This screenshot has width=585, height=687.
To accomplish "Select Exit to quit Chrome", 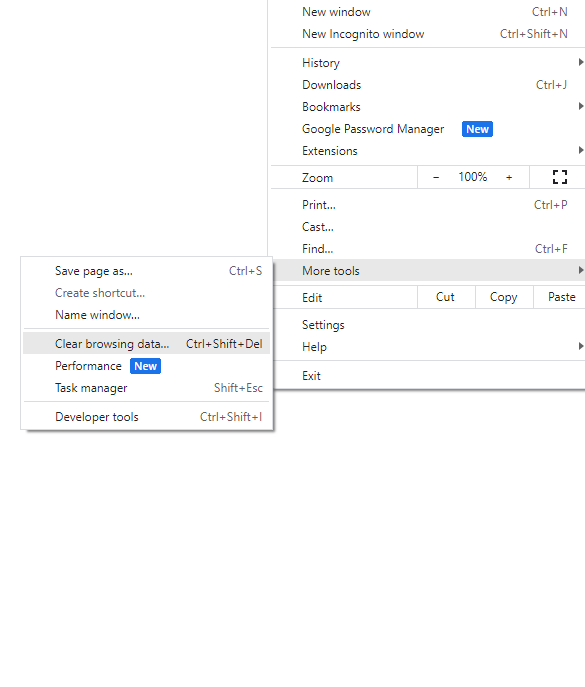I will point(428,375).
